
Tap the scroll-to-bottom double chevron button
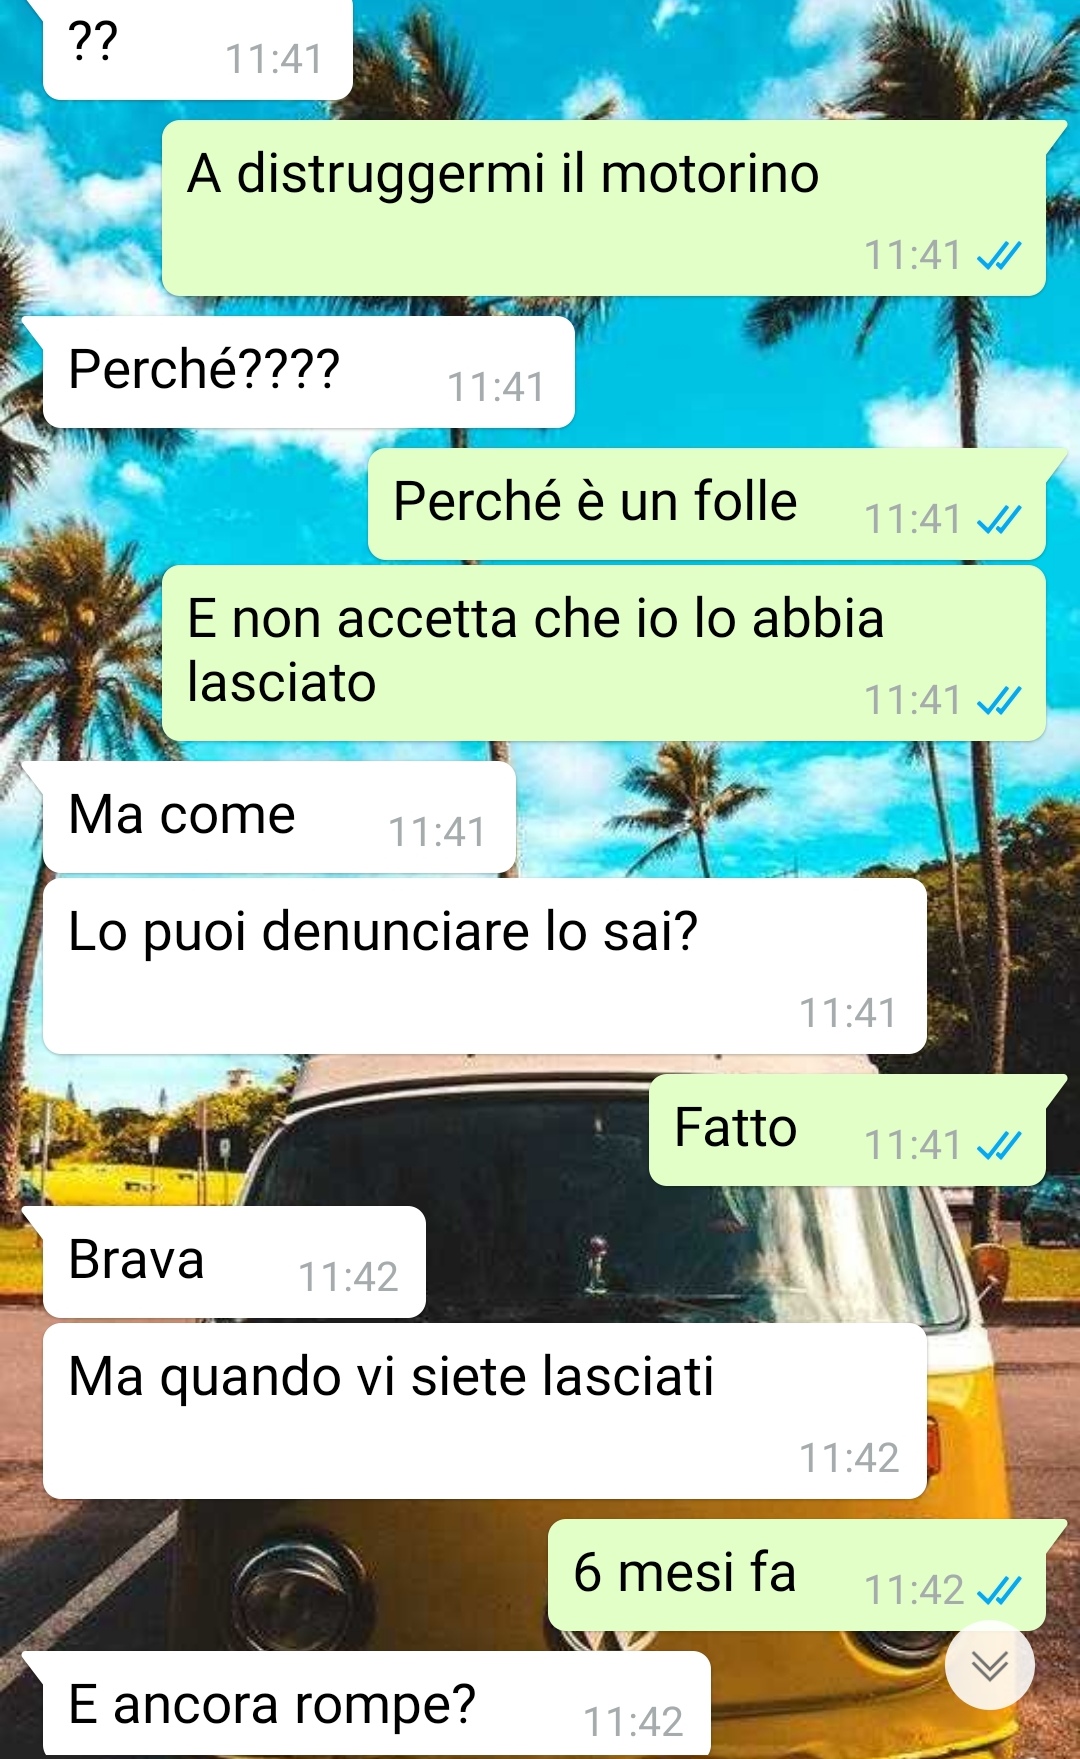coord(989,1665)
